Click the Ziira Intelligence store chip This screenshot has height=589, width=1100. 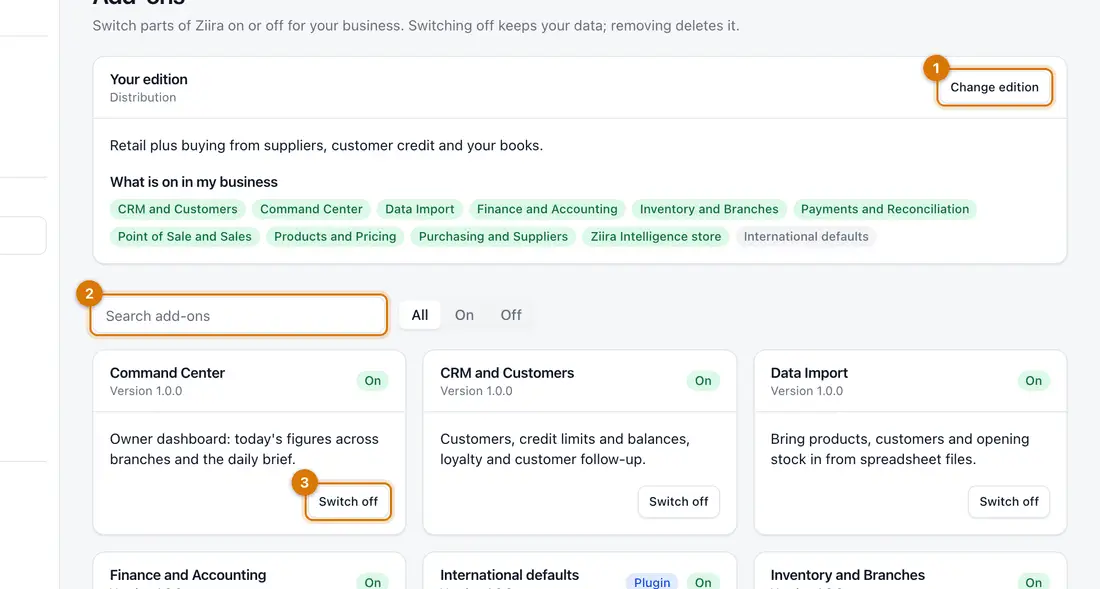click(x=656, y=236)
